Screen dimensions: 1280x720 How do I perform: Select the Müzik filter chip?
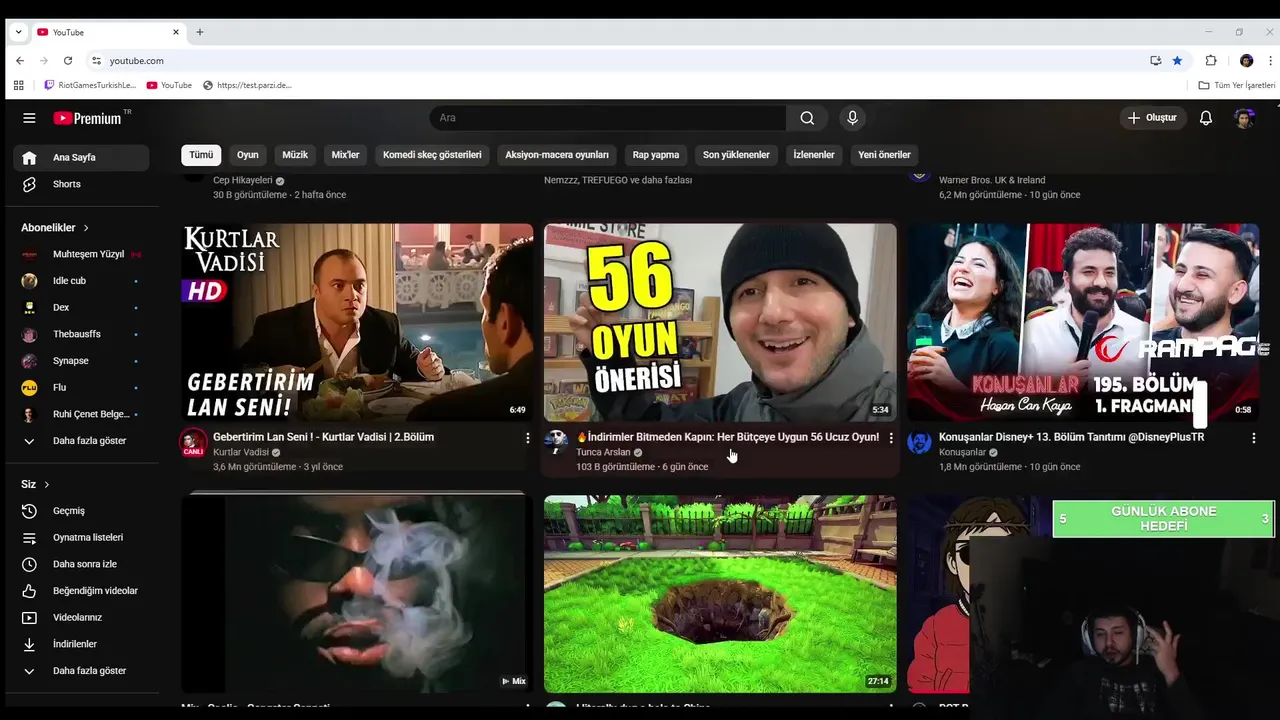point(295,155)
